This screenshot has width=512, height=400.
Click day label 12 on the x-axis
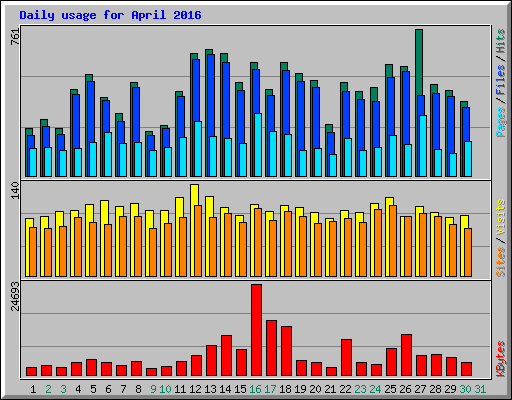[195, 389]
